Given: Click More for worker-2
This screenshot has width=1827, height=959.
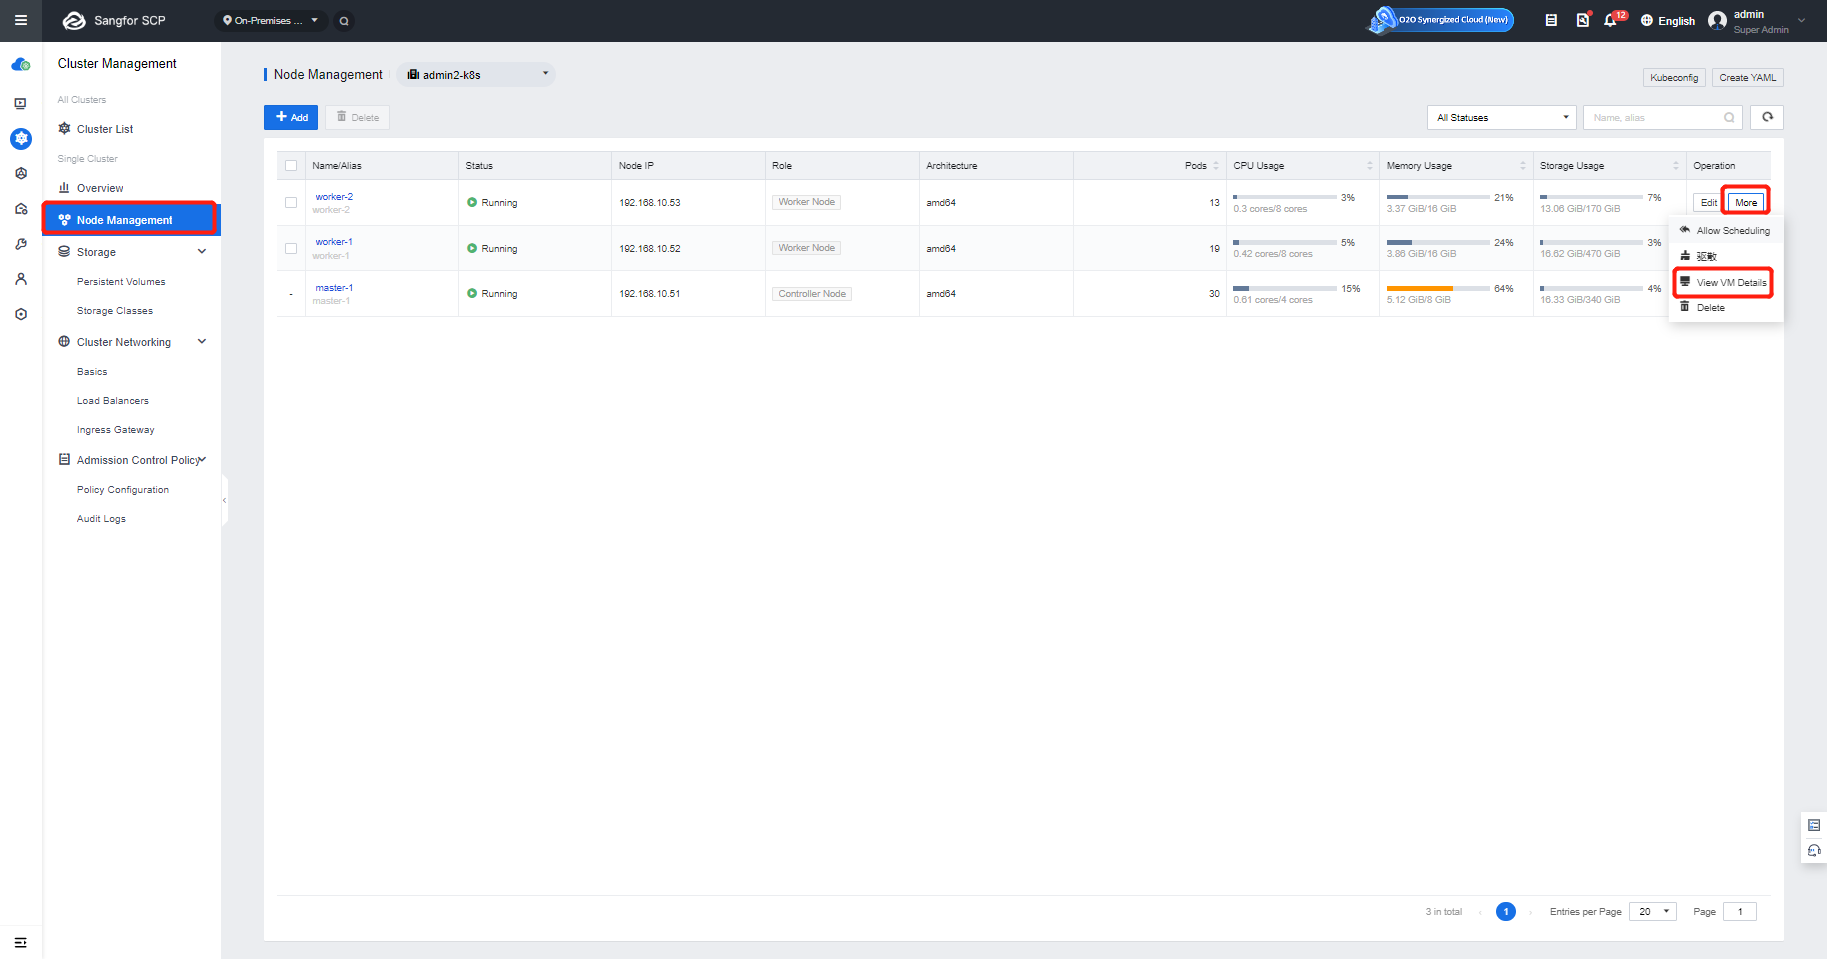Looking at the screenshot, I should click(x=1746, y=203).
